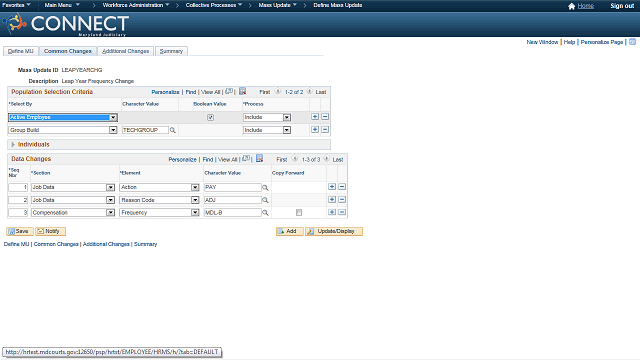Open Element dropdown showing Action
The height and width of the screenshot is (360, 640).
coord(160,187)
